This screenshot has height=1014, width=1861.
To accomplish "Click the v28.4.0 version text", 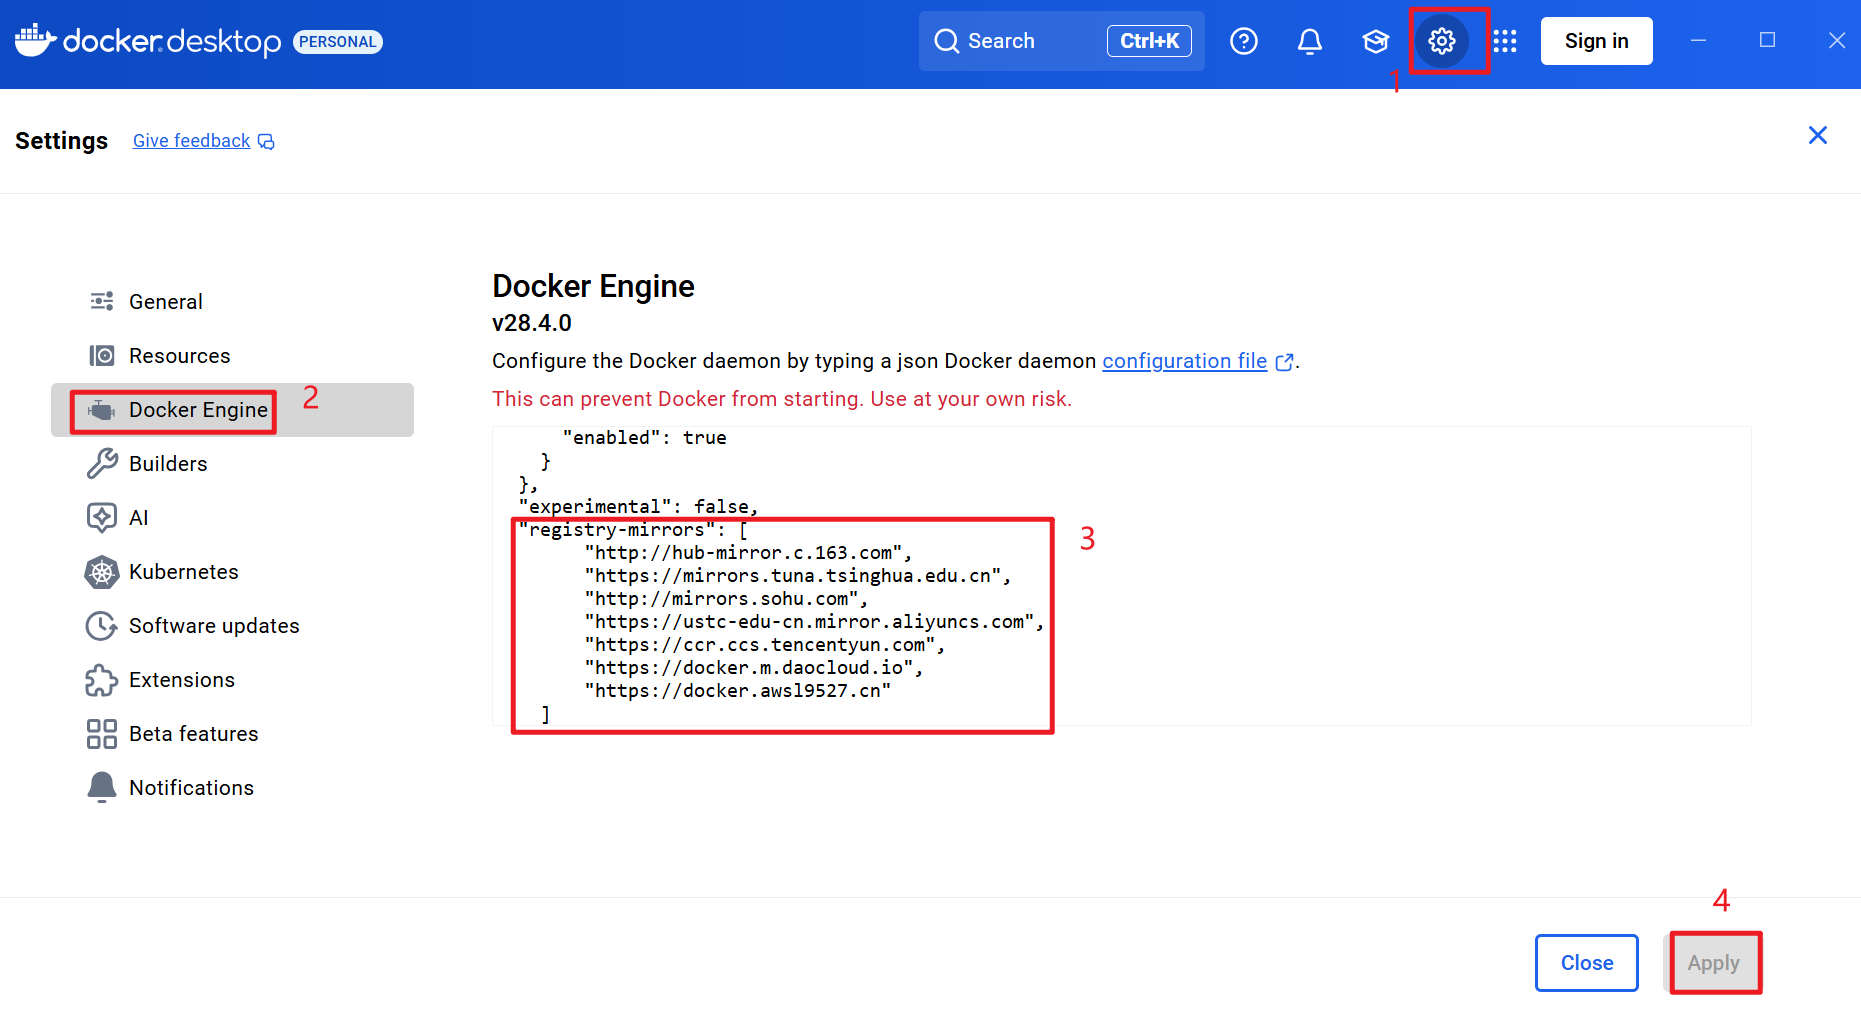I will (532, 323).
